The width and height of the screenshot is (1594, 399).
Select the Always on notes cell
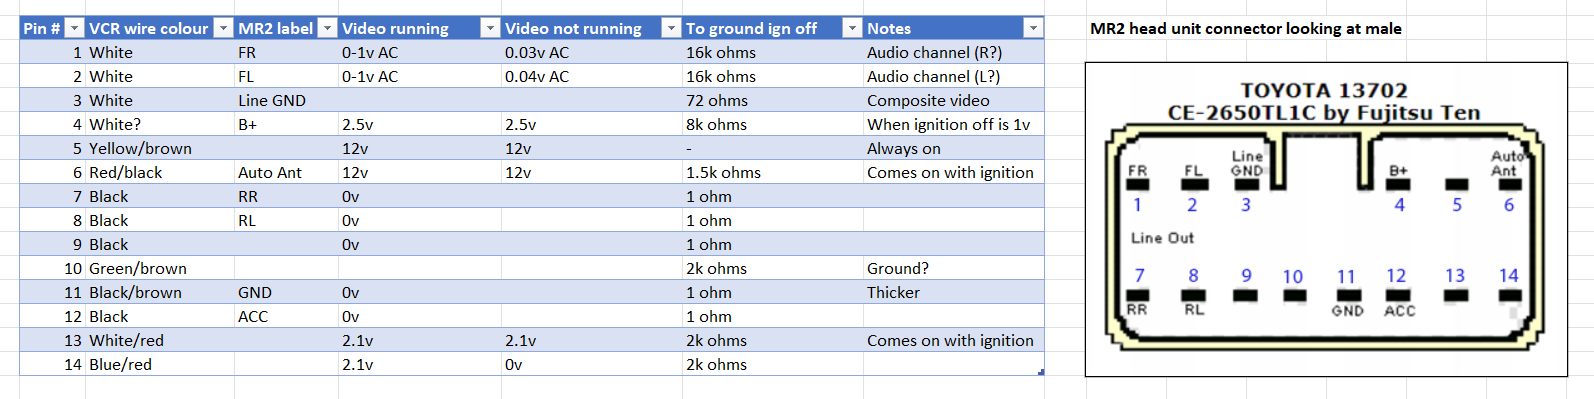(x=954, y=148)
